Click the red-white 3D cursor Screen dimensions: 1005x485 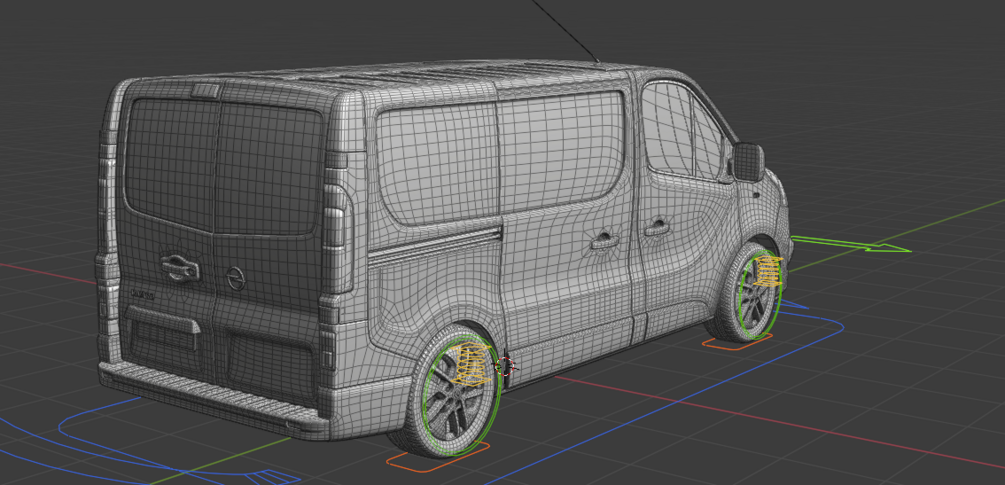pos(505,366)
